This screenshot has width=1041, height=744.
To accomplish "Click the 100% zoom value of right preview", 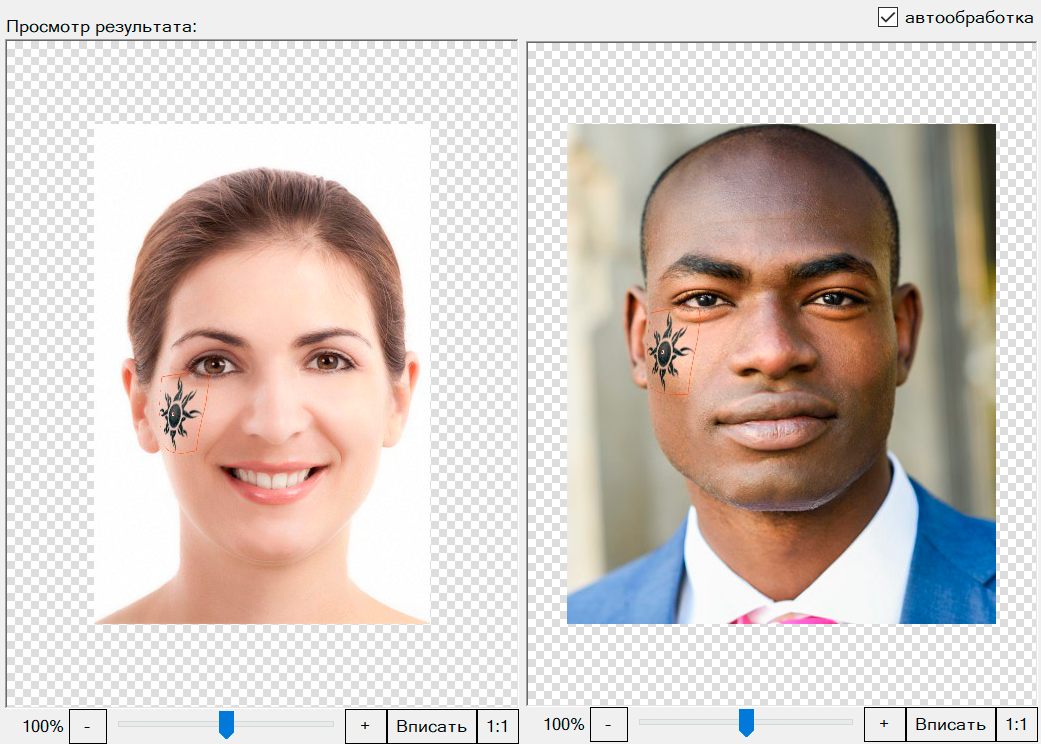I will click(564, 724).
